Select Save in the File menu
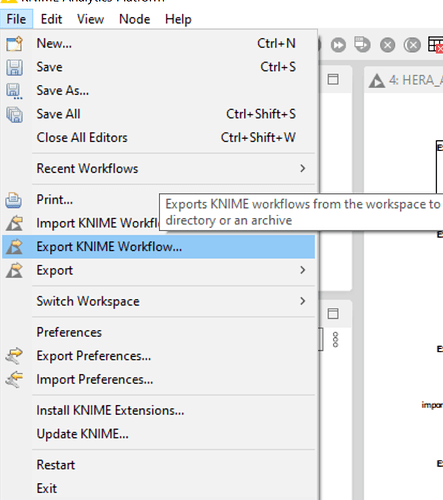Screen dimensions: 443x500 click(158, 67)
